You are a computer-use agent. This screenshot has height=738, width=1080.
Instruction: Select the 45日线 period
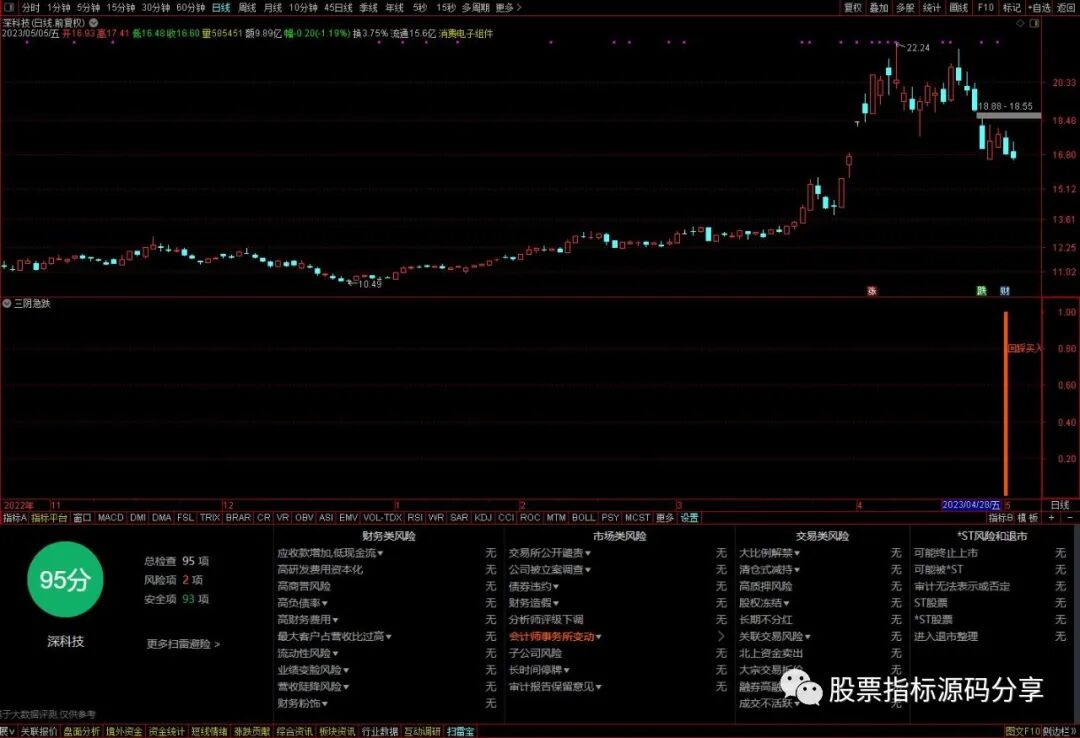tap(338, 8)
